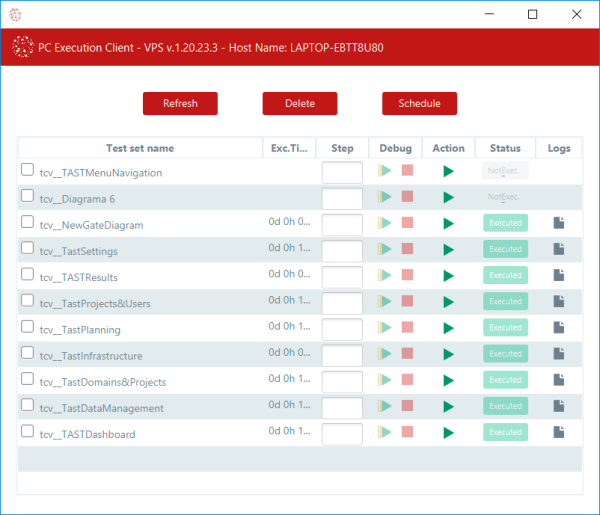Open the log file for tcv__TastSettings
Image resolution: width=600 pixels, height=515 pixels.
click(x=559, y=249)
